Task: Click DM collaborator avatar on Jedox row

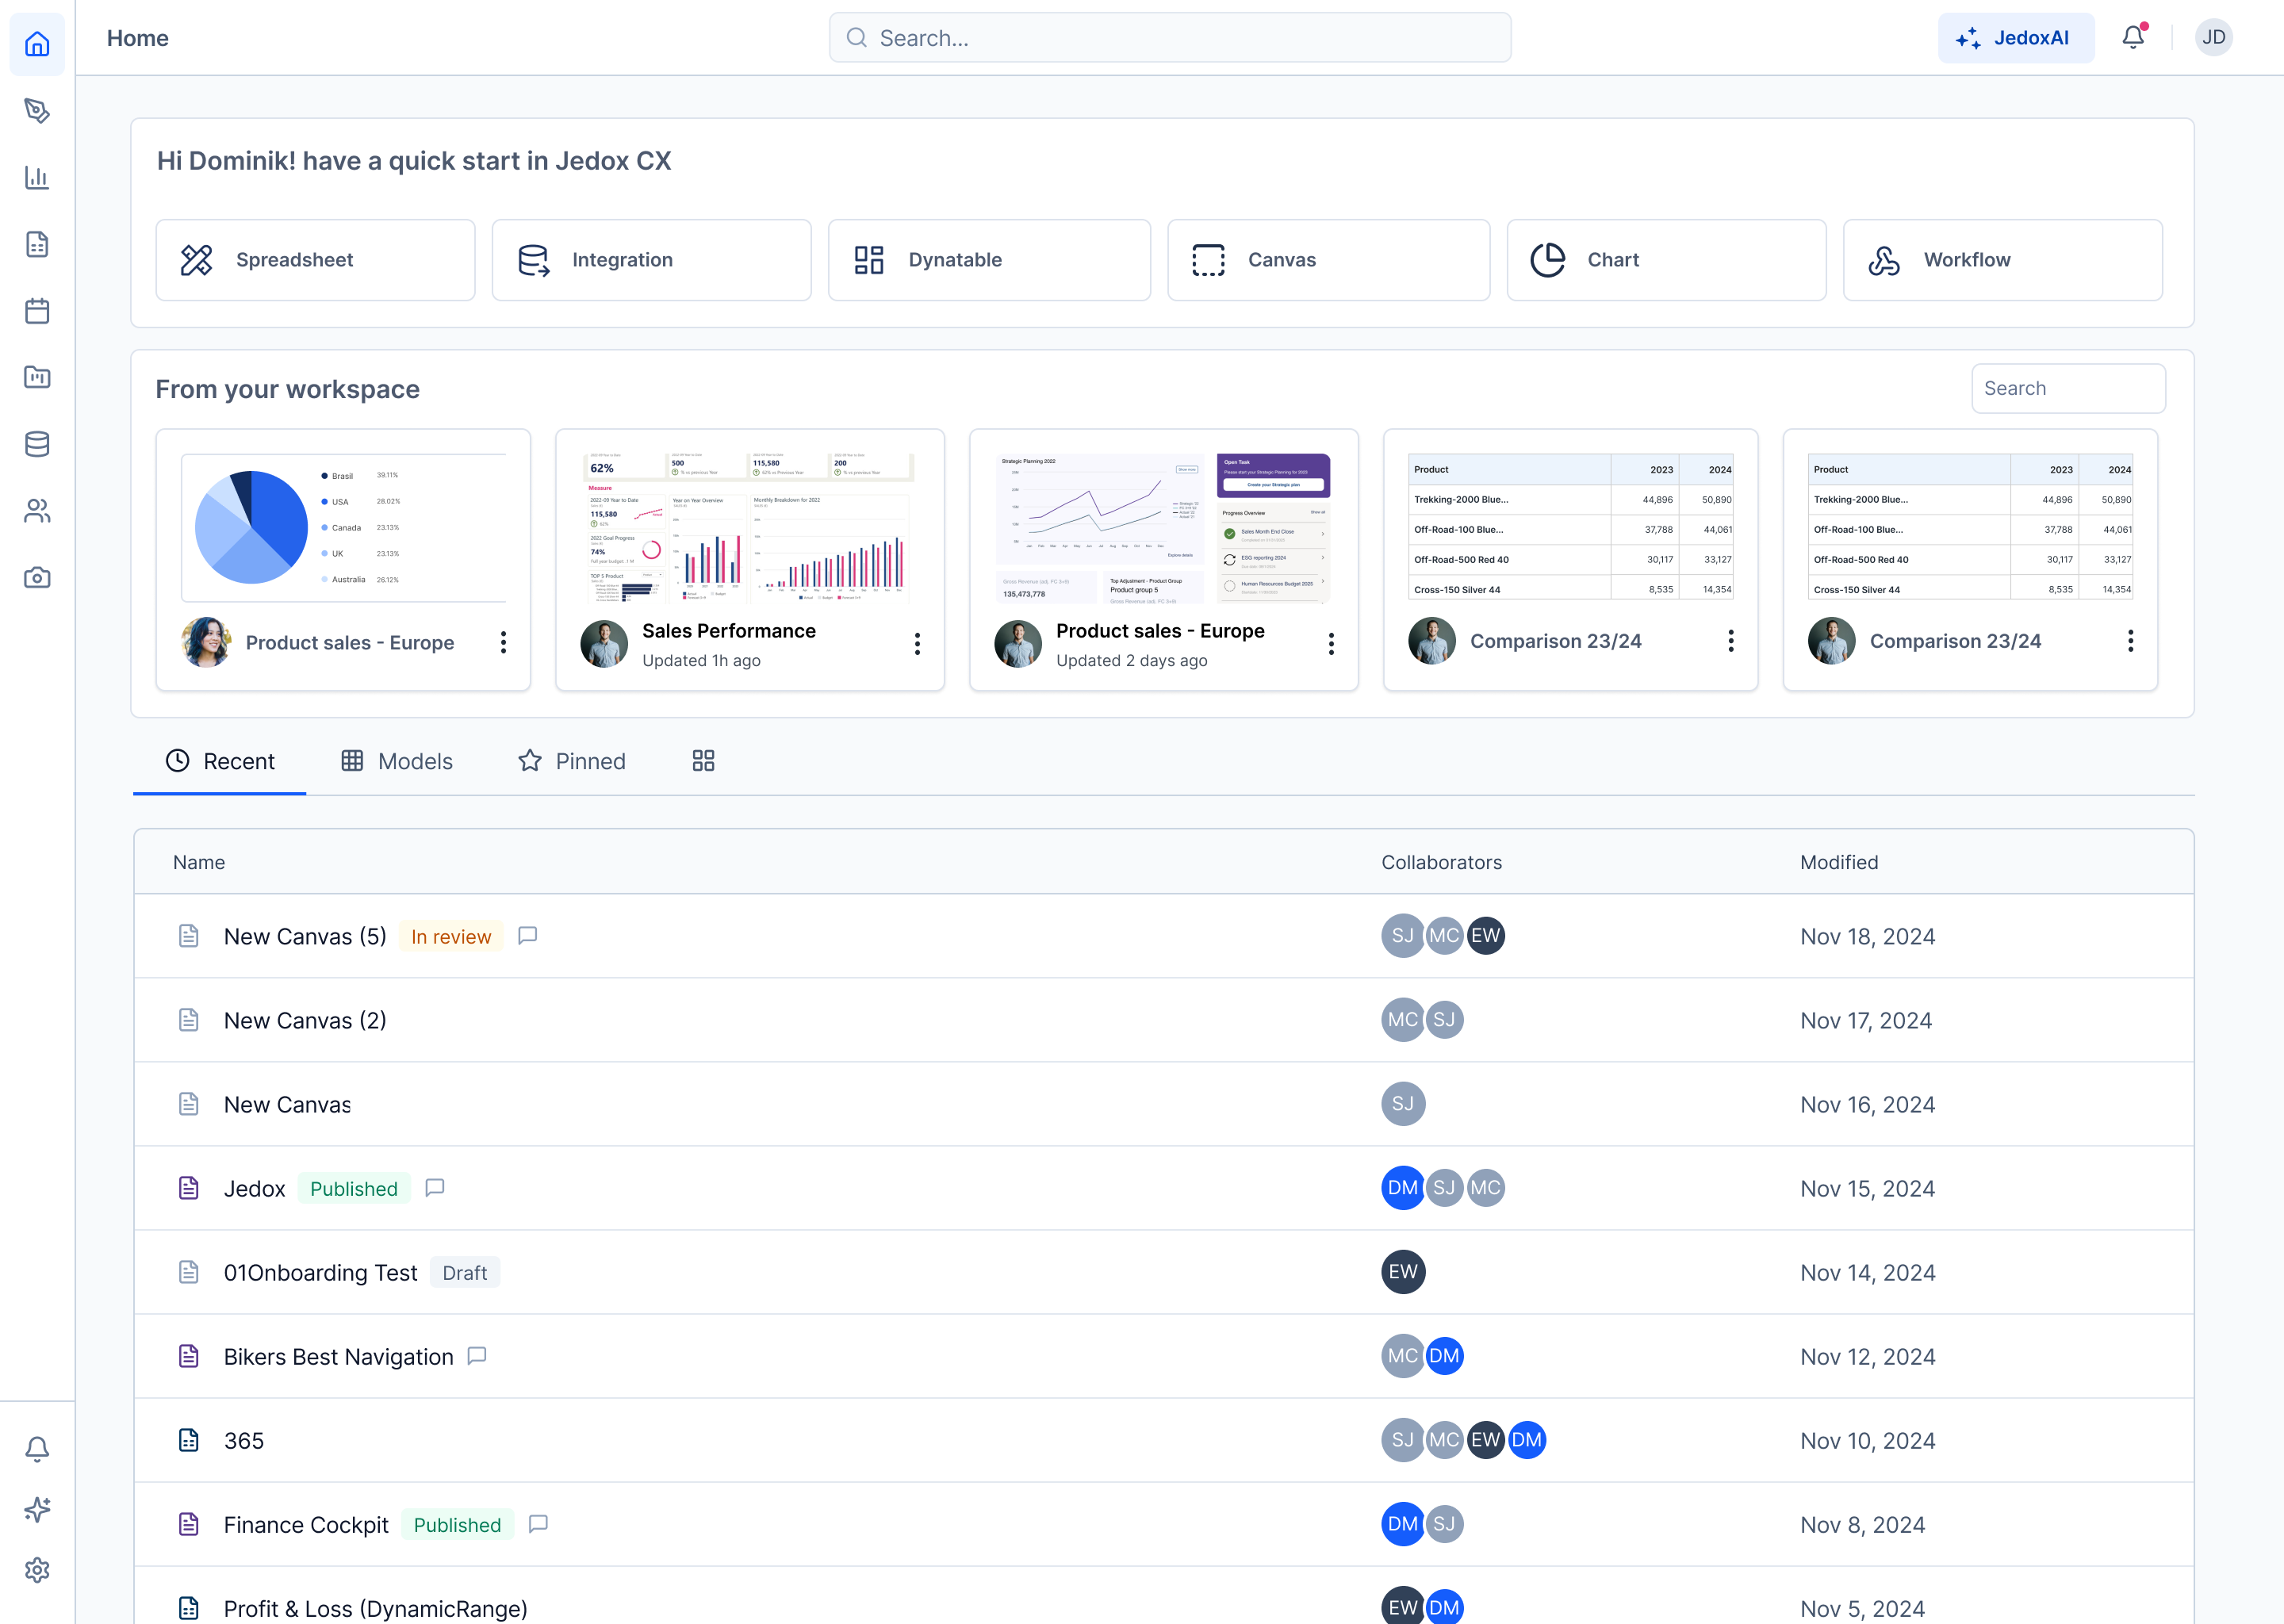Action: pyautogui.click(x=1403, y=1188)
